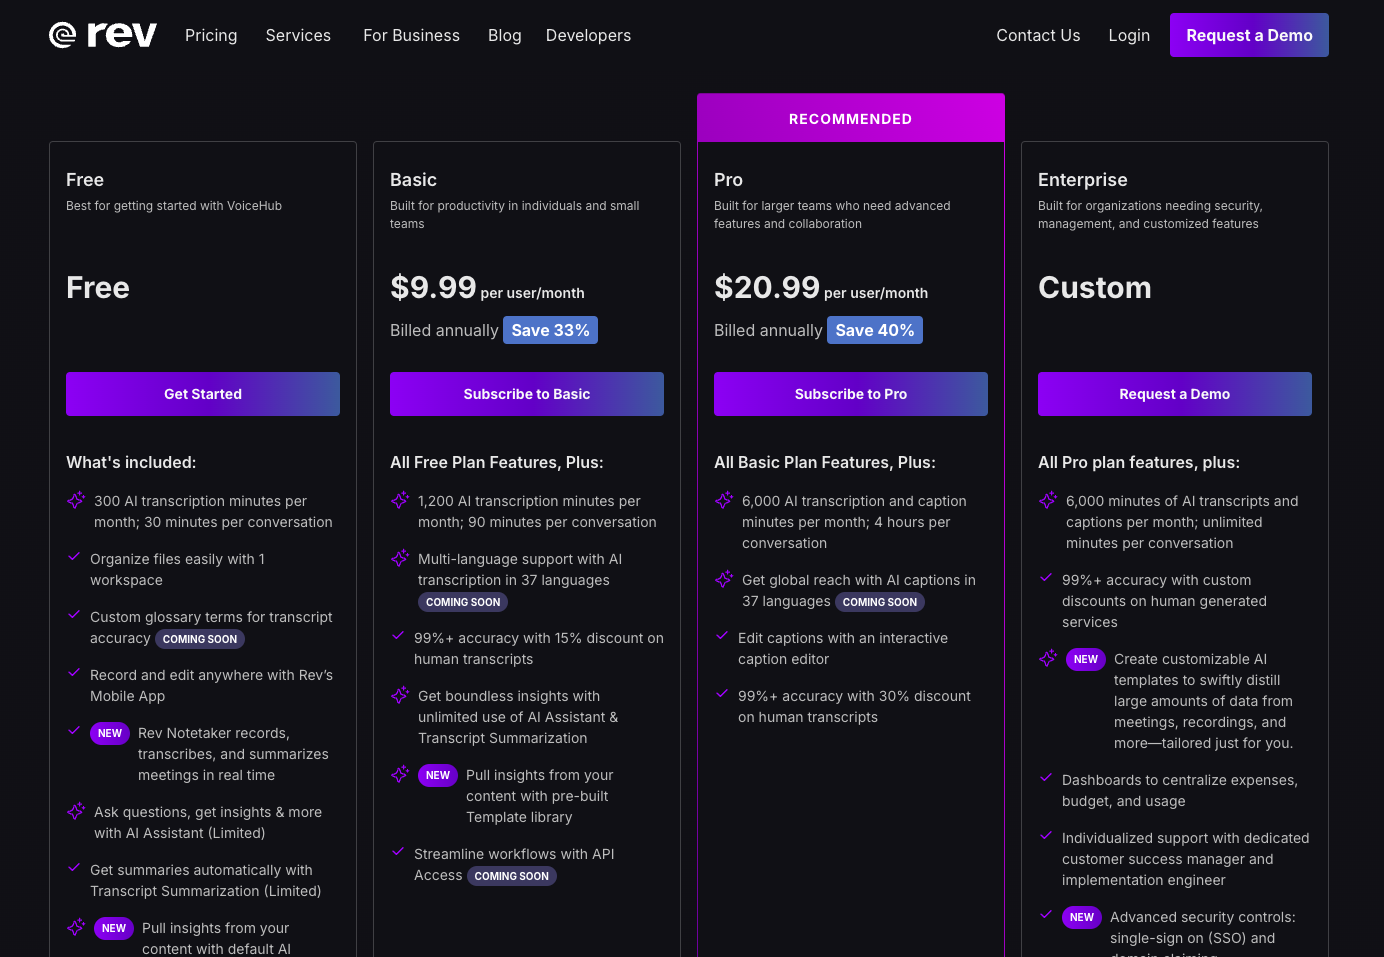Click checkmark beside Edit captions feature
The image size is (1384, 957).
pyautogui.click(x=722, y=636)
